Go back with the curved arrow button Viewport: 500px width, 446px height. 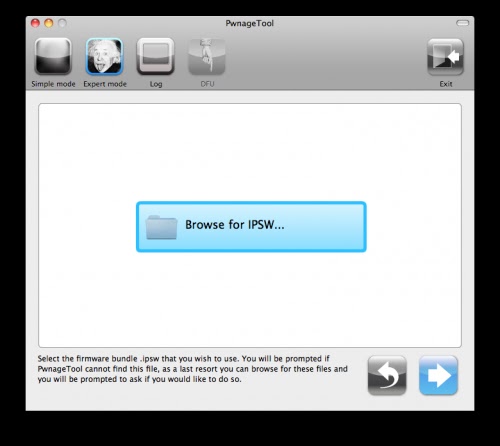click(387, 375)
